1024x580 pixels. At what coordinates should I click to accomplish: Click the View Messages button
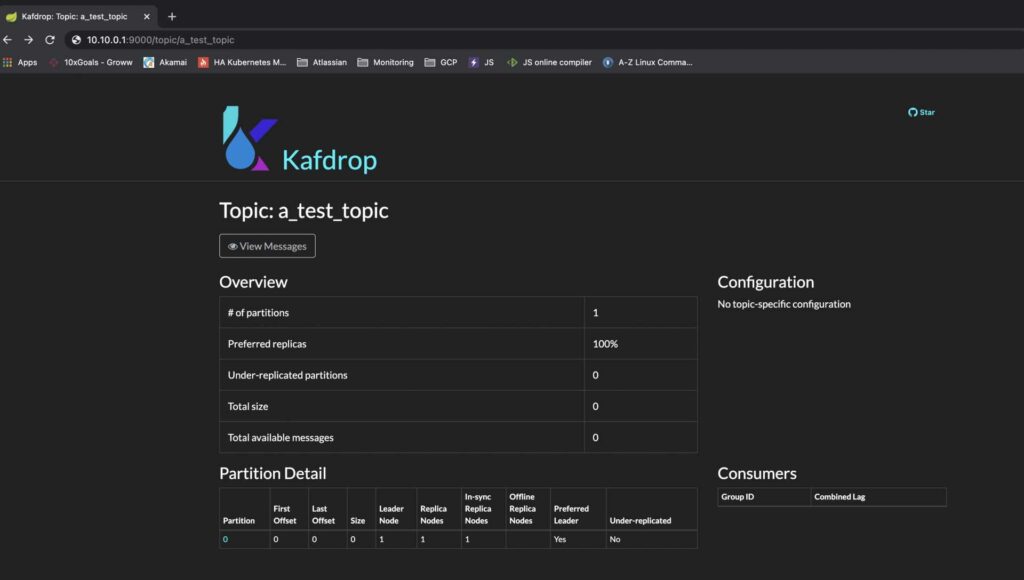point(267,246)
